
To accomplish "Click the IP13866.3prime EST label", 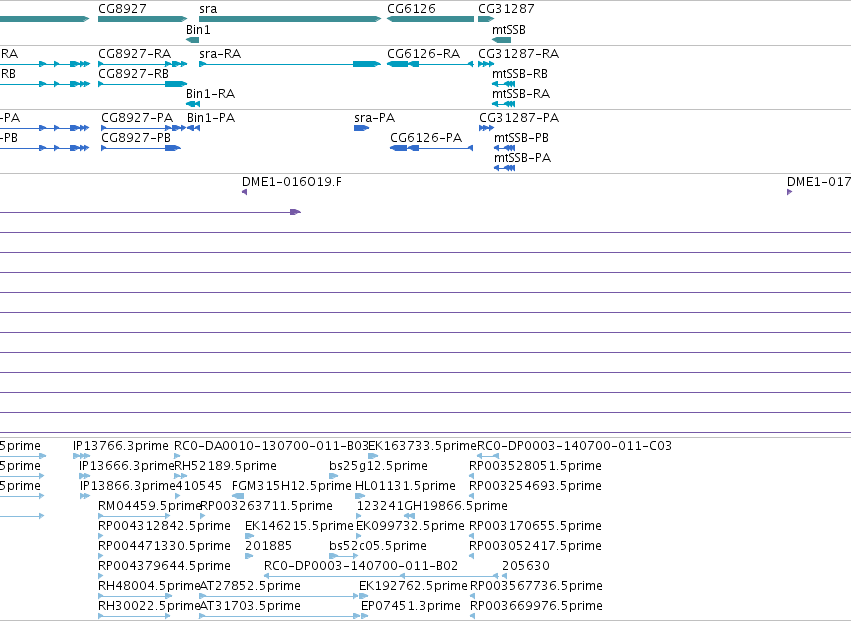I will click(x=128, y=485).
